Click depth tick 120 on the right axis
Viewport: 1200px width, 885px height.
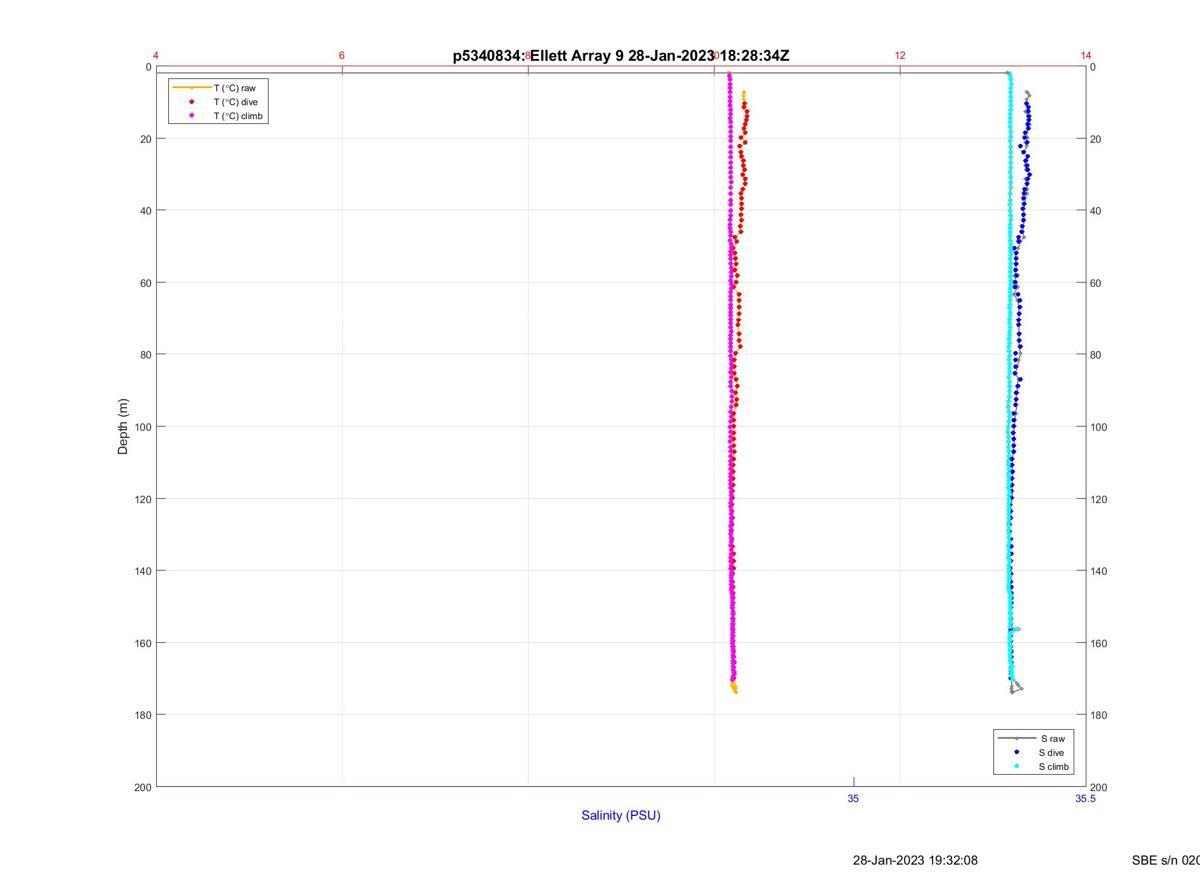pos(1099,499)
